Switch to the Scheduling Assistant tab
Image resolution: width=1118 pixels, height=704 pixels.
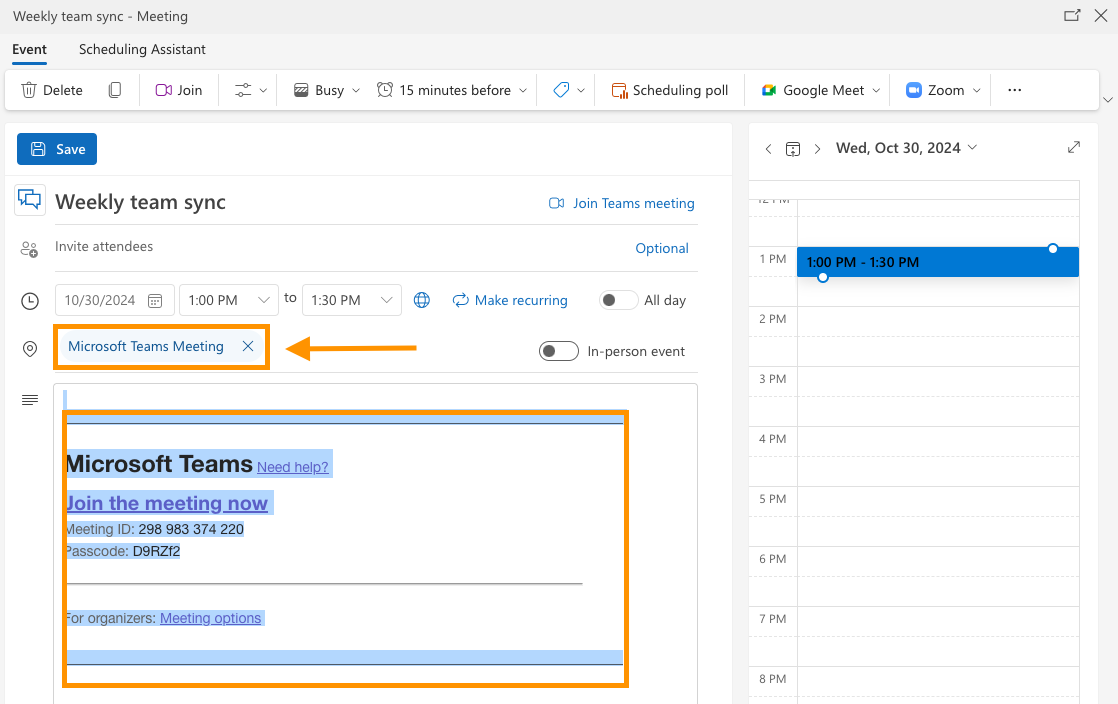(x=142, y=49)
